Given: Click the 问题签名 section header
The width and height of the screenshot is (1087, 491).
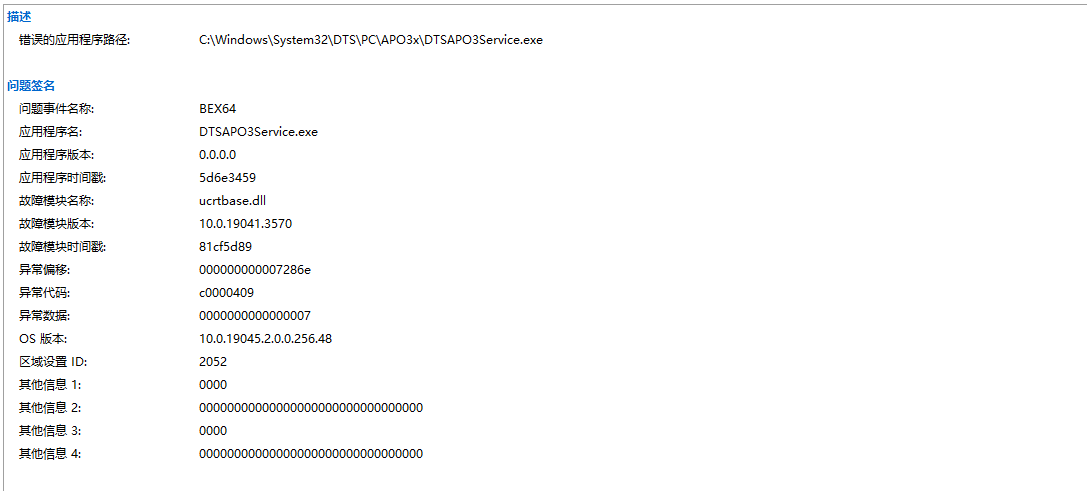Looking at the screenshot, I should click(x=31, y=86).
